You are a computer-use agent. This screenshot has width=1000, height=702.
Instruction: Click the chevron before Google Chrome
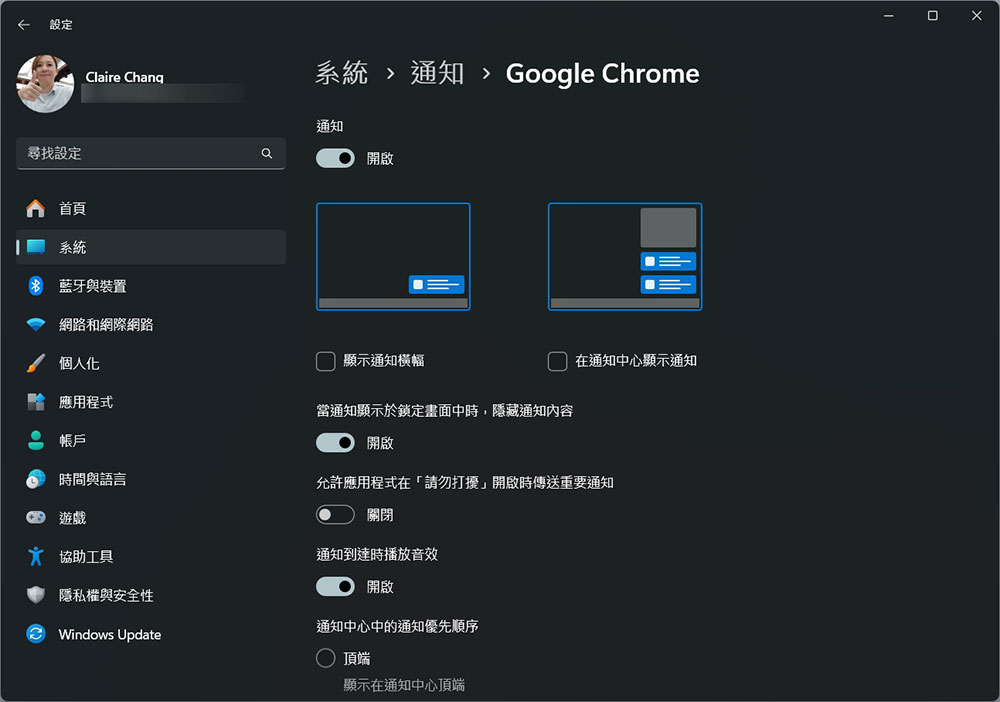click(x=486, y=74)
